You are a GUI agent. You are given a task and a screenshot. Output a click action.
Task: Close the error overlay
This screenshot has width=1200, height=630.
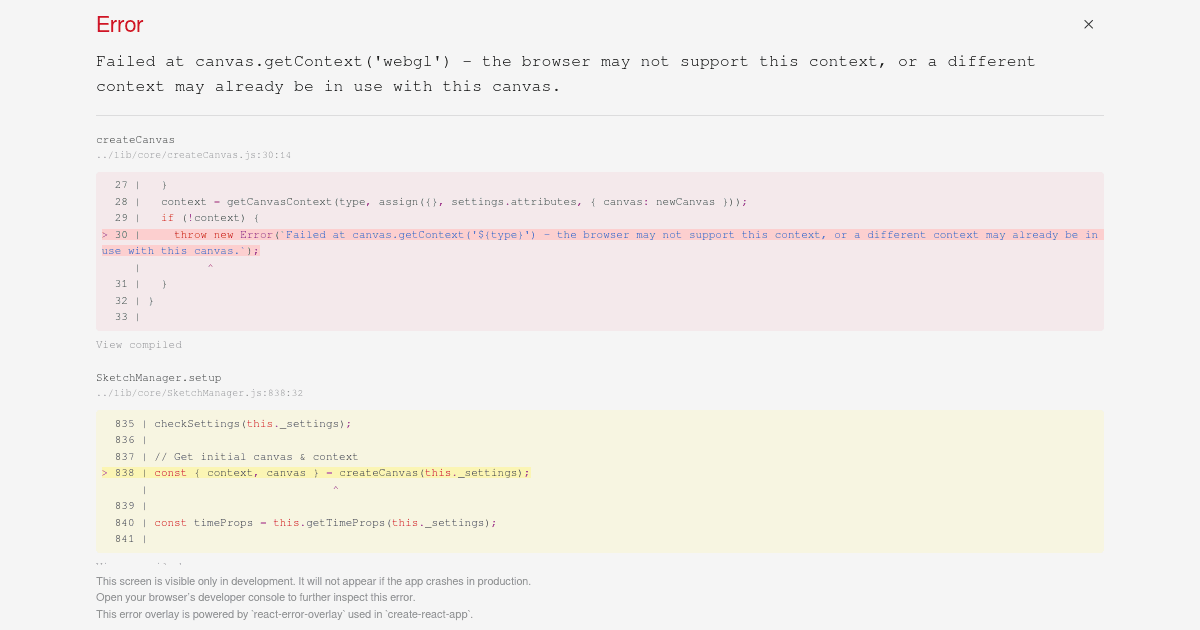pos(1088,24)
